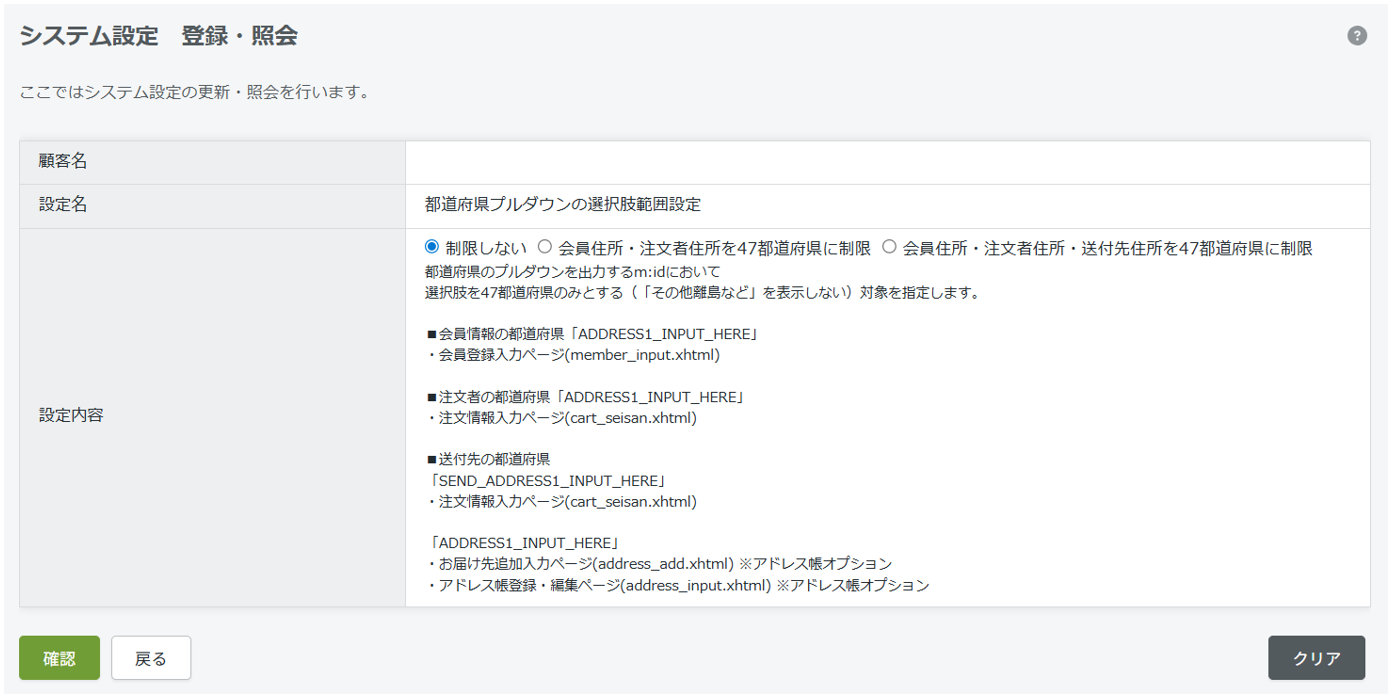
Task: Hit the クリア button
Action: [1316, 658]
